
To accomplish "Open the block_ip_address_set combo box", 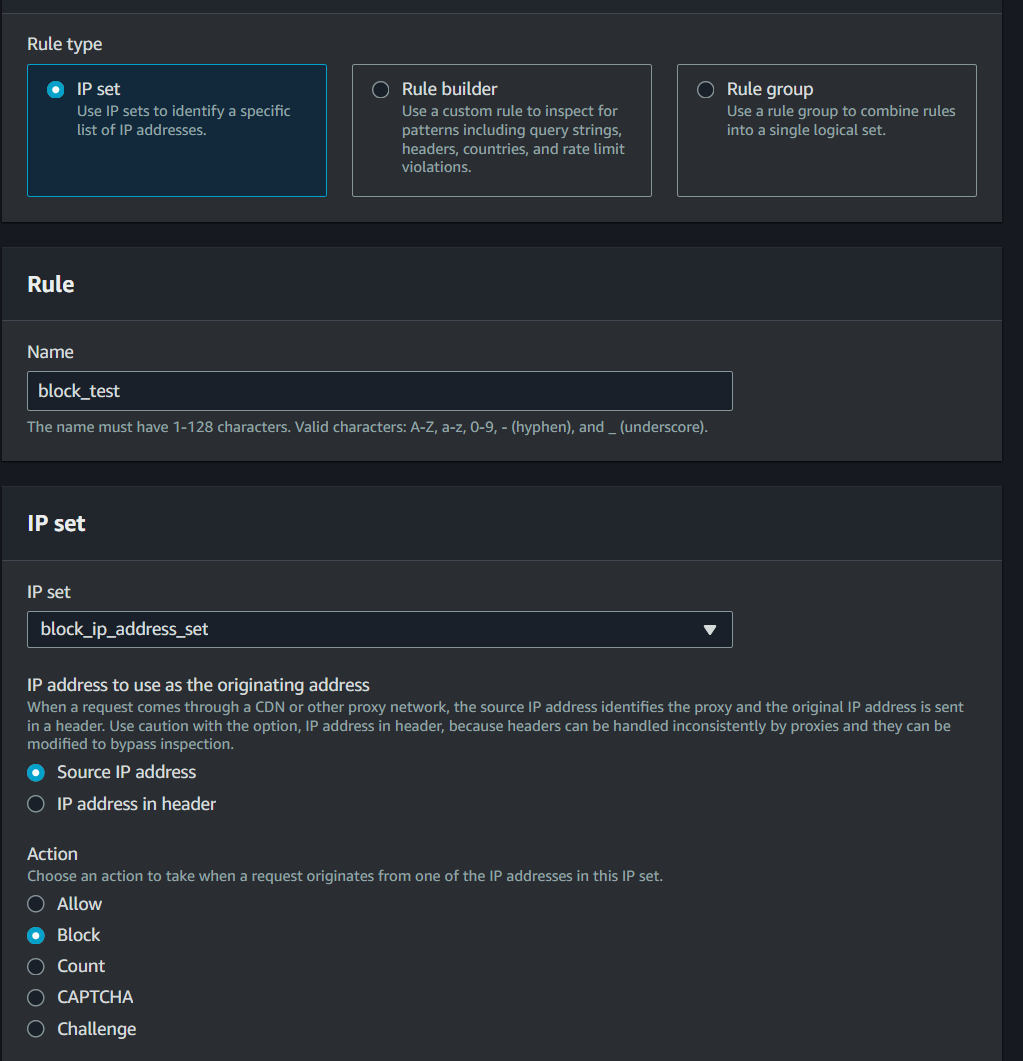I will pos(380,629).
